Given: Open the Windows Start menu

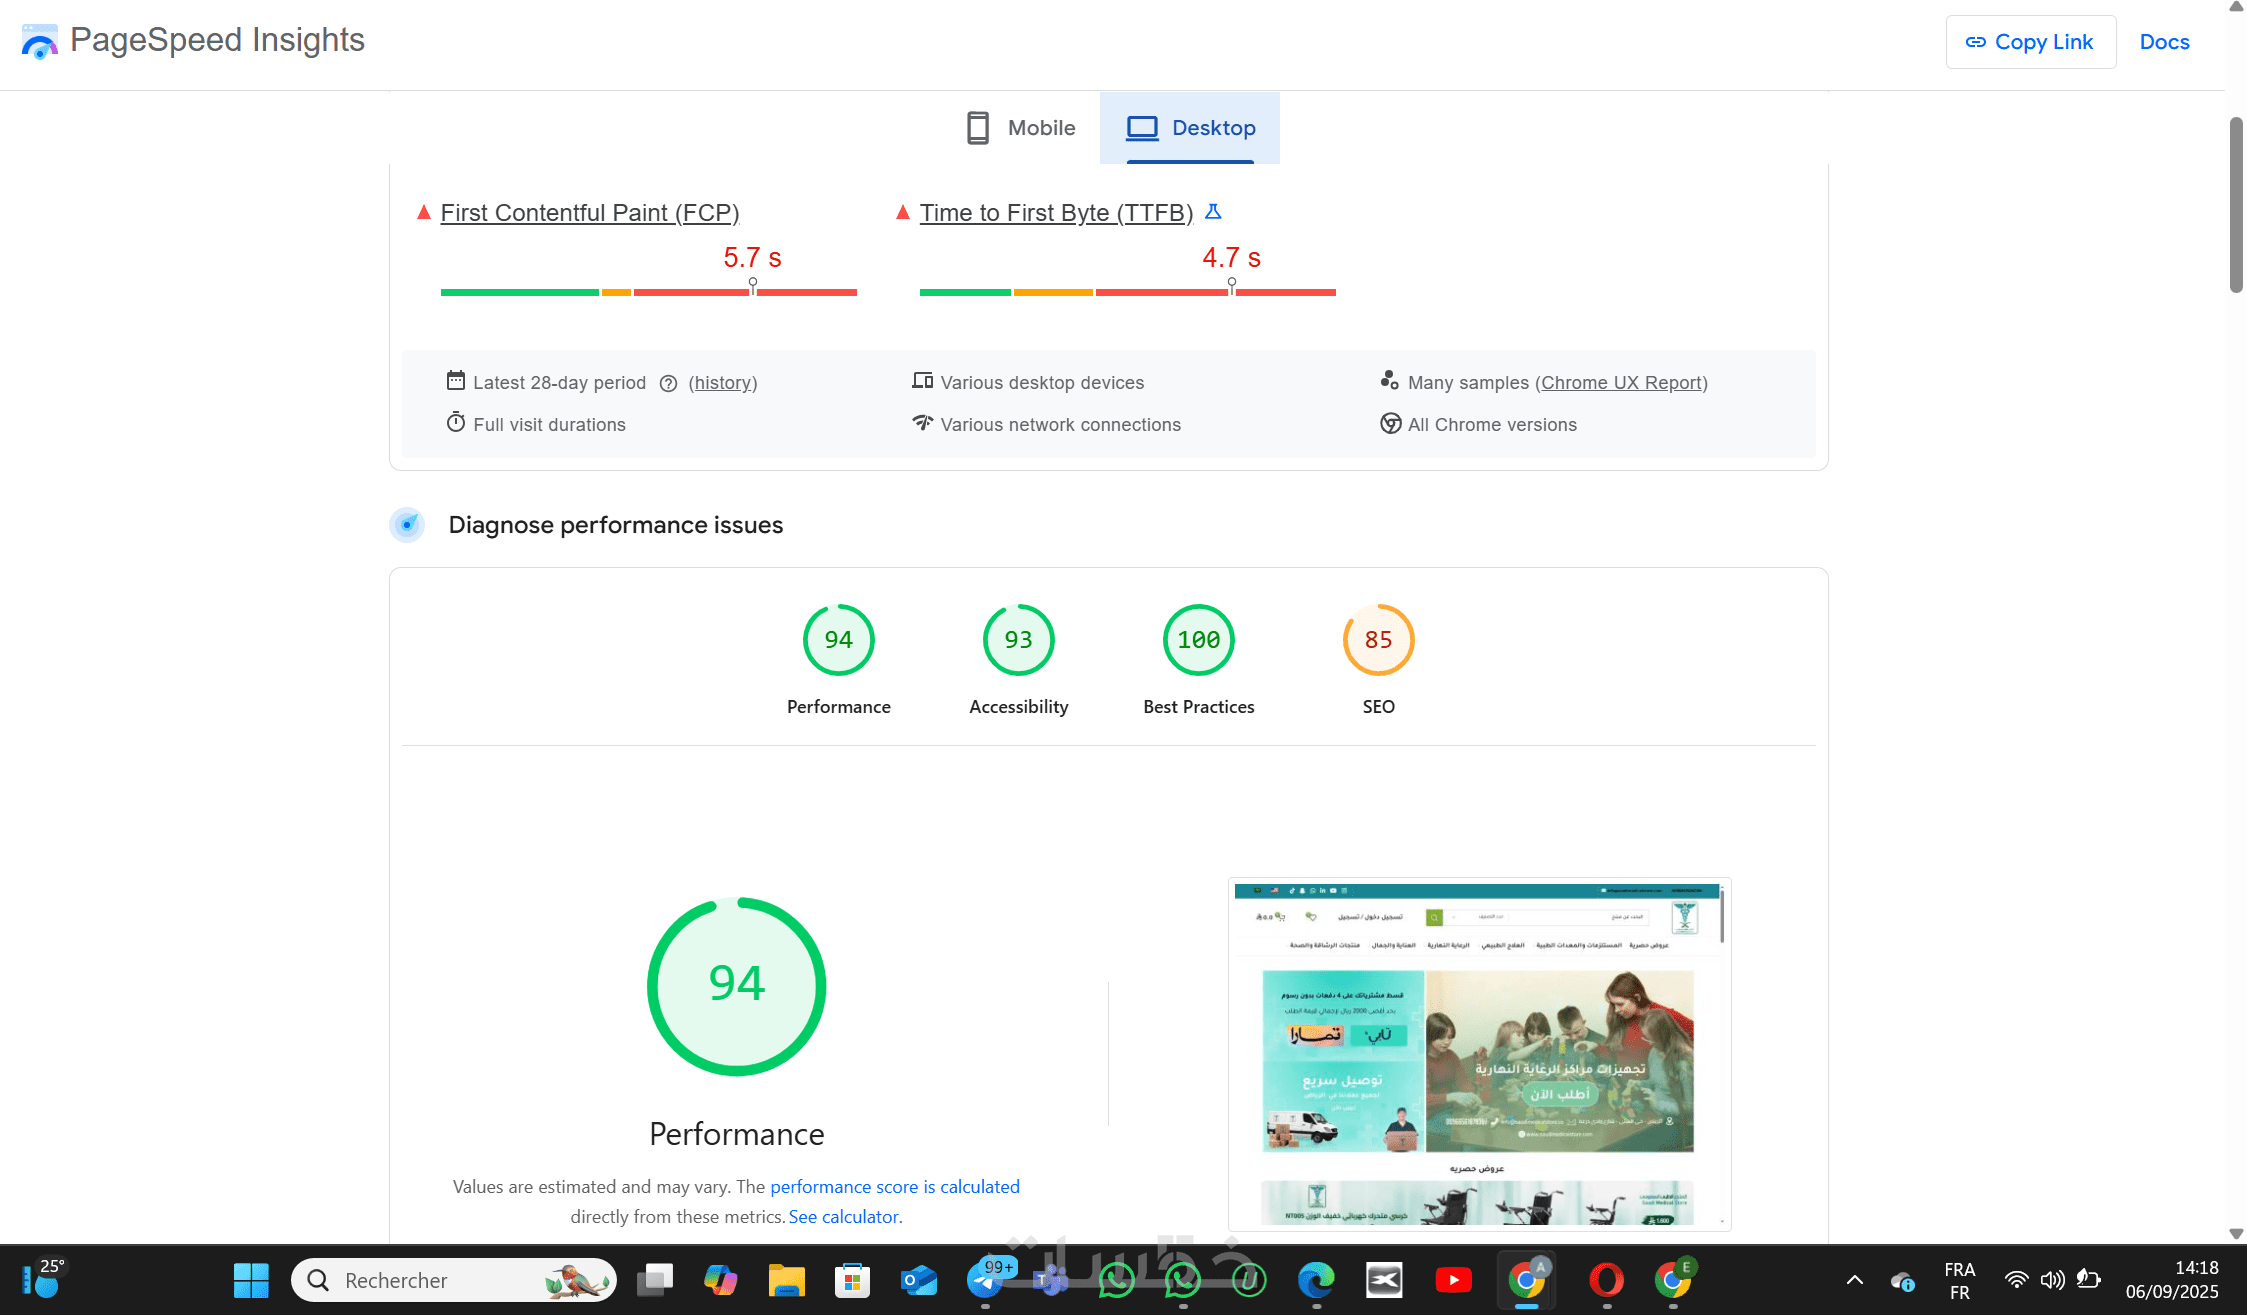Looking at the screenshot, I should pyautogui.click(x=251, y=1280).
